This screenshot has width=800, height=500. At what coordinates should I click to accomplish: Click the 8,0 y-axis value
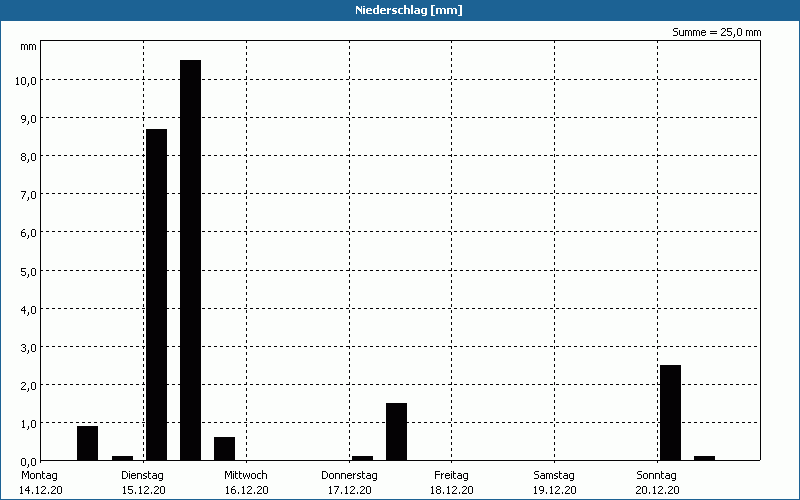pyautogui.click(x=28, y=157)
